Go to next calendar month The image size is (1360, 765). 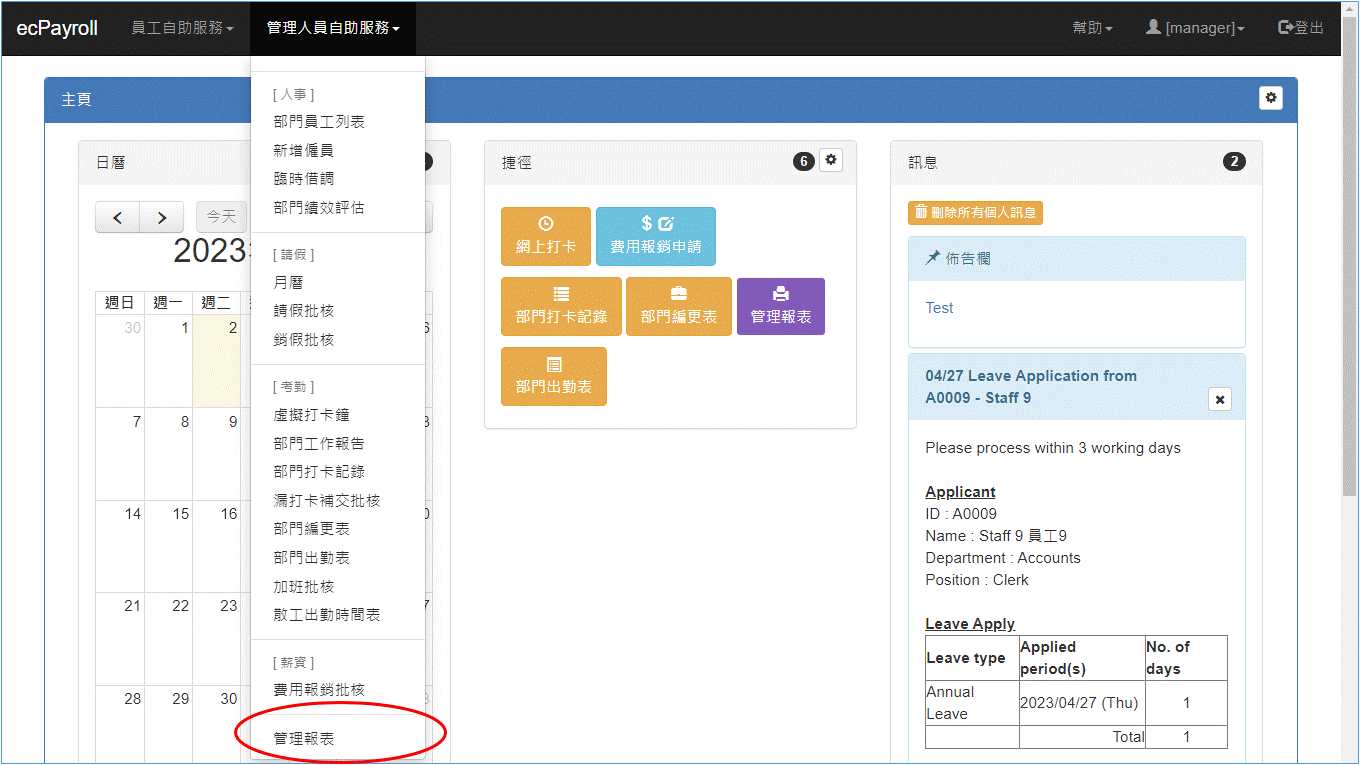pos(161,217)
